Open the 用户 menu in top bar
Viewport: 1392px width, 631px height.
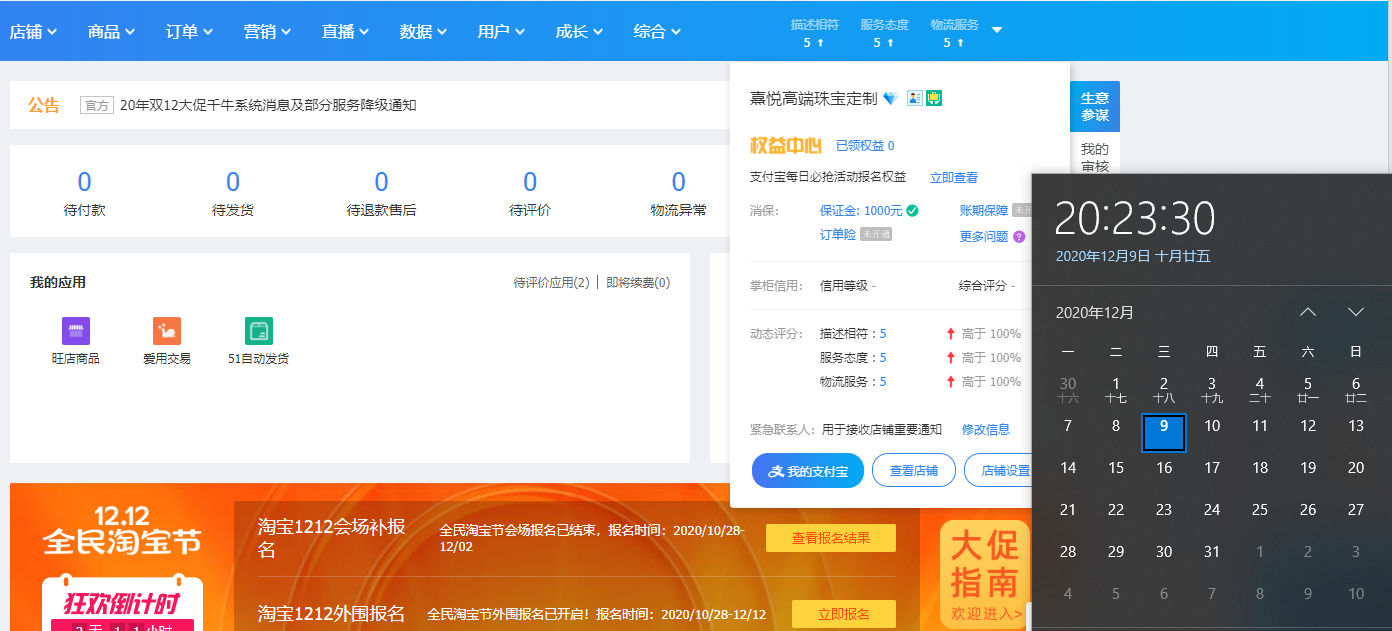click(501, 31)
